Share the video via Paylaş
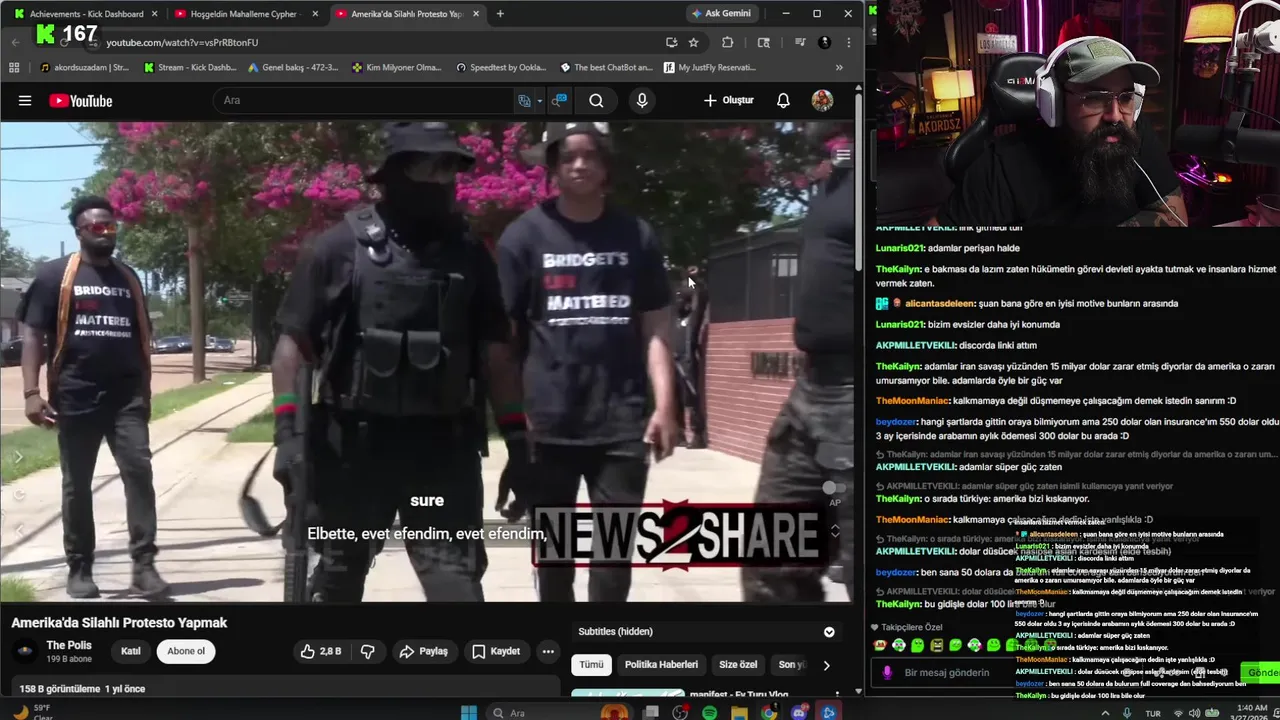This screenshot has width=1280, height=720. click(423, 651)
